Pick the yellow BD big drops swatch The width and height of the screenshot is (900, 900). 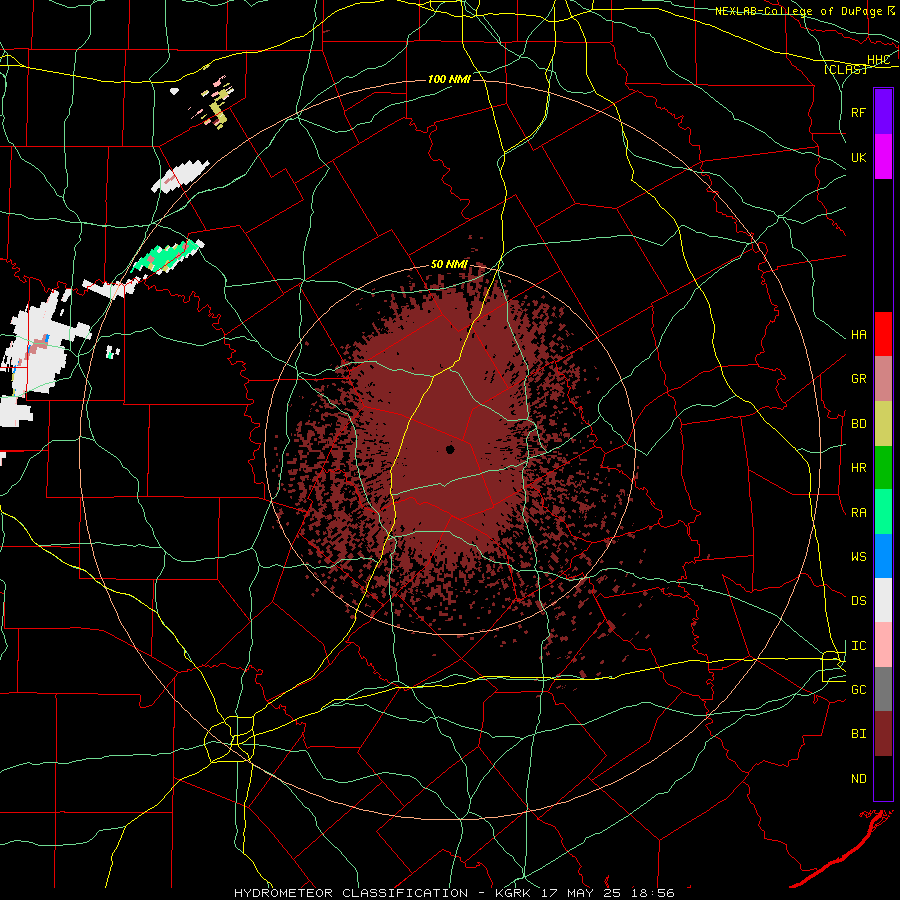pyautogui.click(x=883, y=424)
